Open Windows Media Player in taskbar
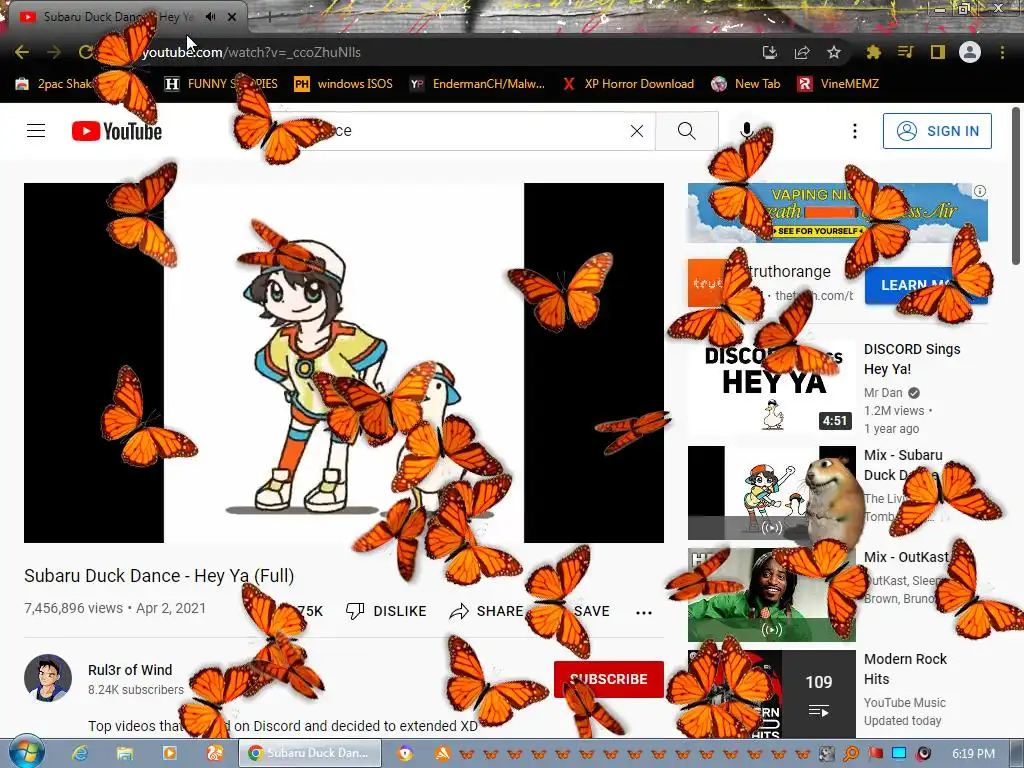Screen dimensions: 1024x768 pos(169,754)
